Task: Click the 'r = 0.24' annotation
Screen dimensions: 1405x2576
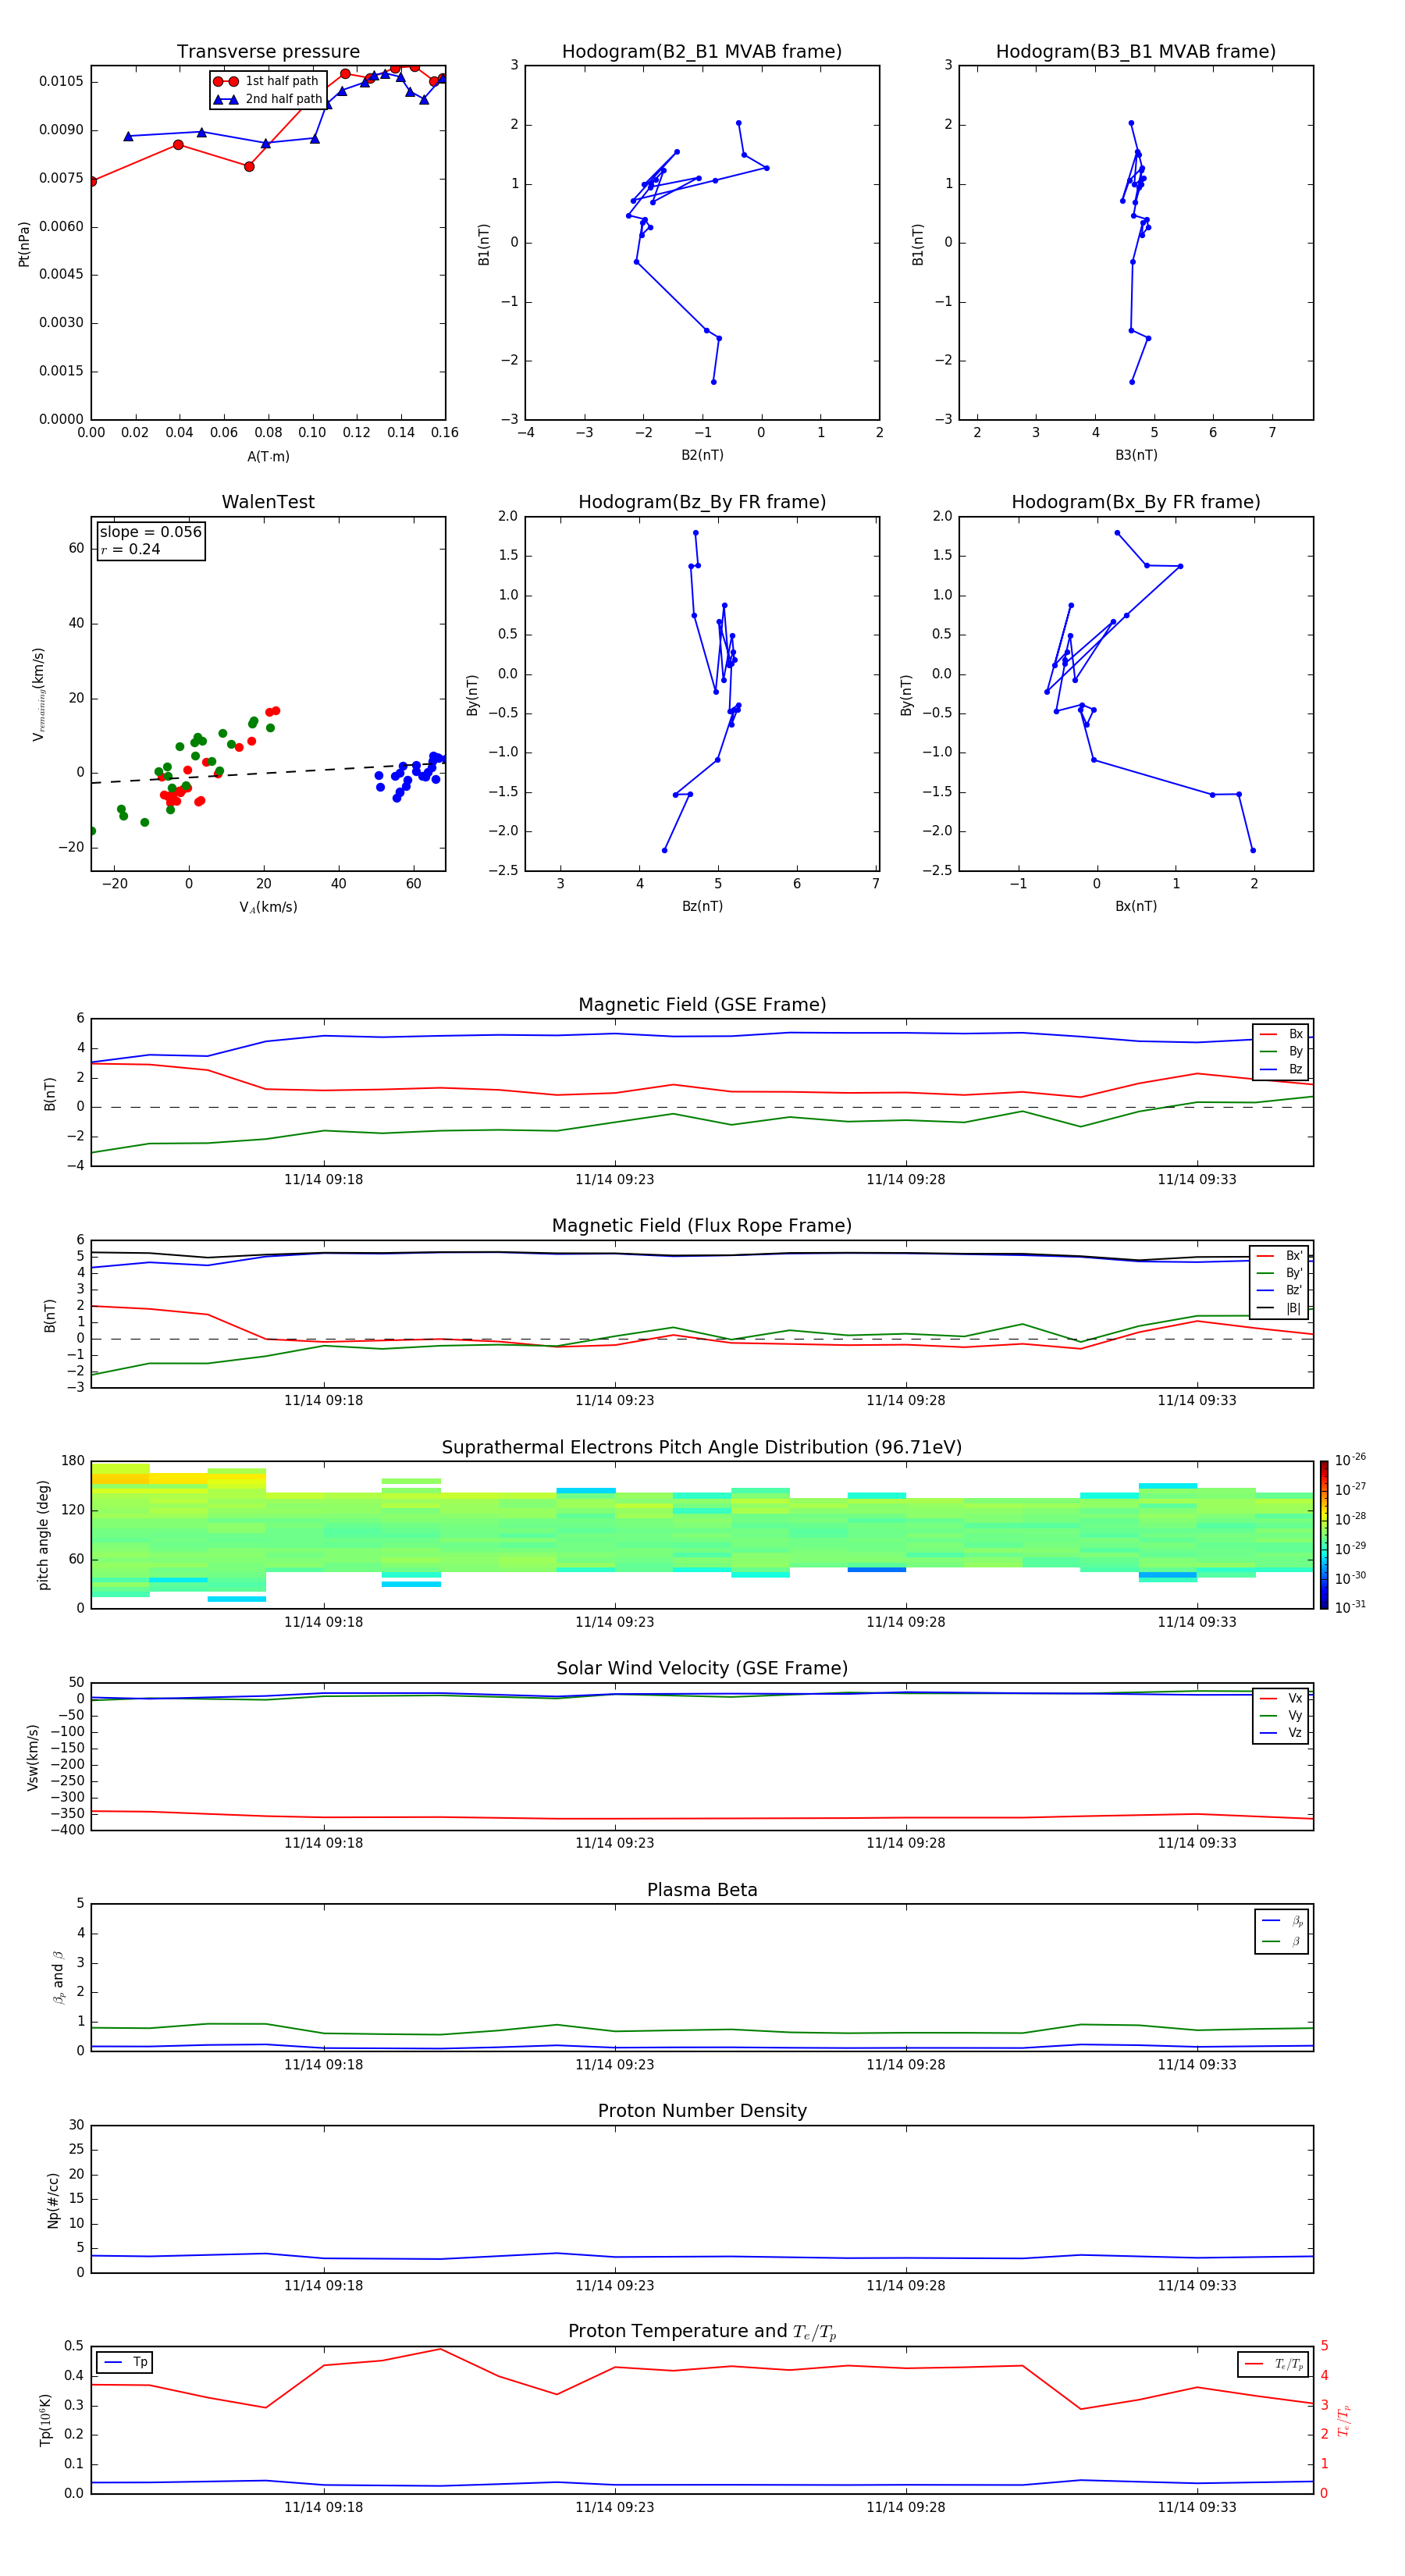Action: point(130,549)
